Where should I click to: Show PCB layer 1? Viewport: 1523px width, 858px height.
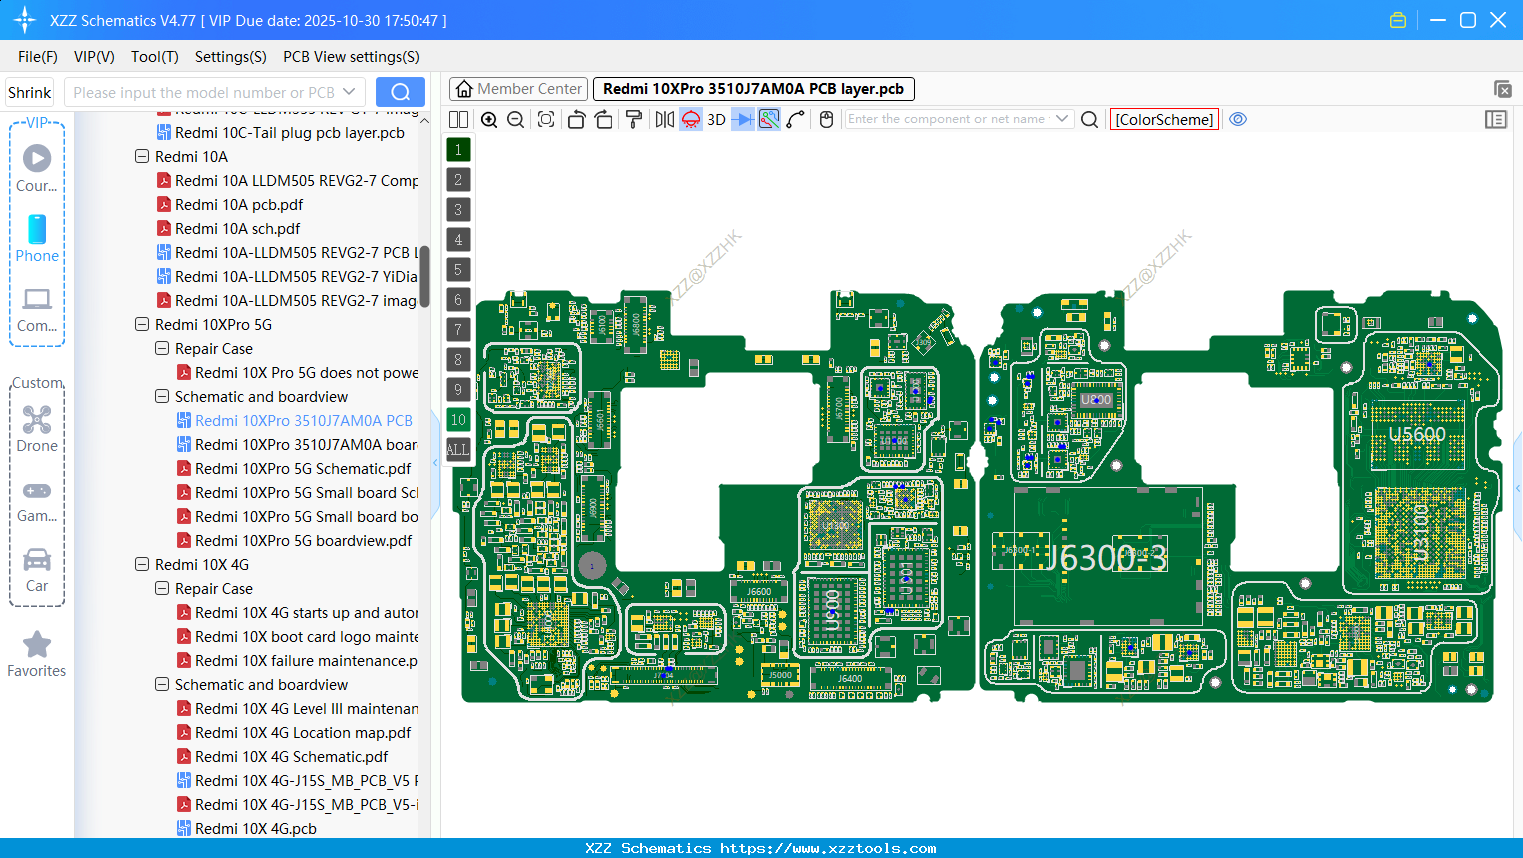(x=458, y=149)
